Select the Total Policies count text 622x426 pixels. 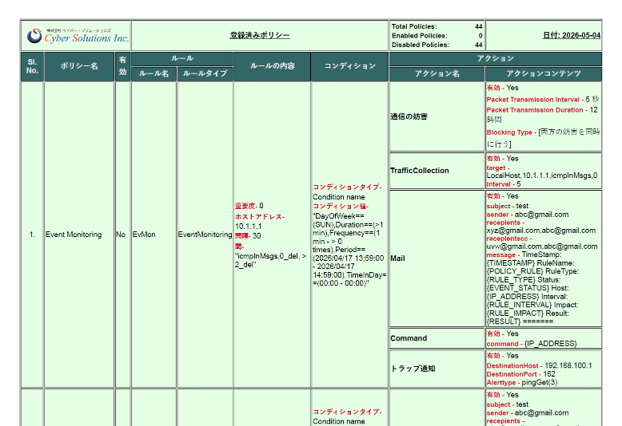point(437,27)
